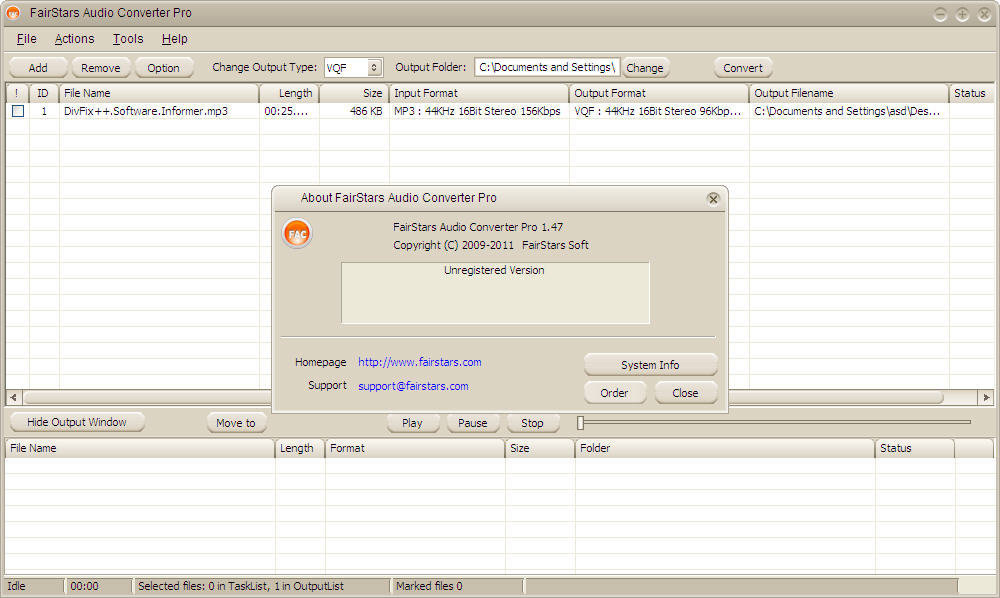
Task: Click the Length column header in task list
Action: pyautogui.click(x=290, y=93)
